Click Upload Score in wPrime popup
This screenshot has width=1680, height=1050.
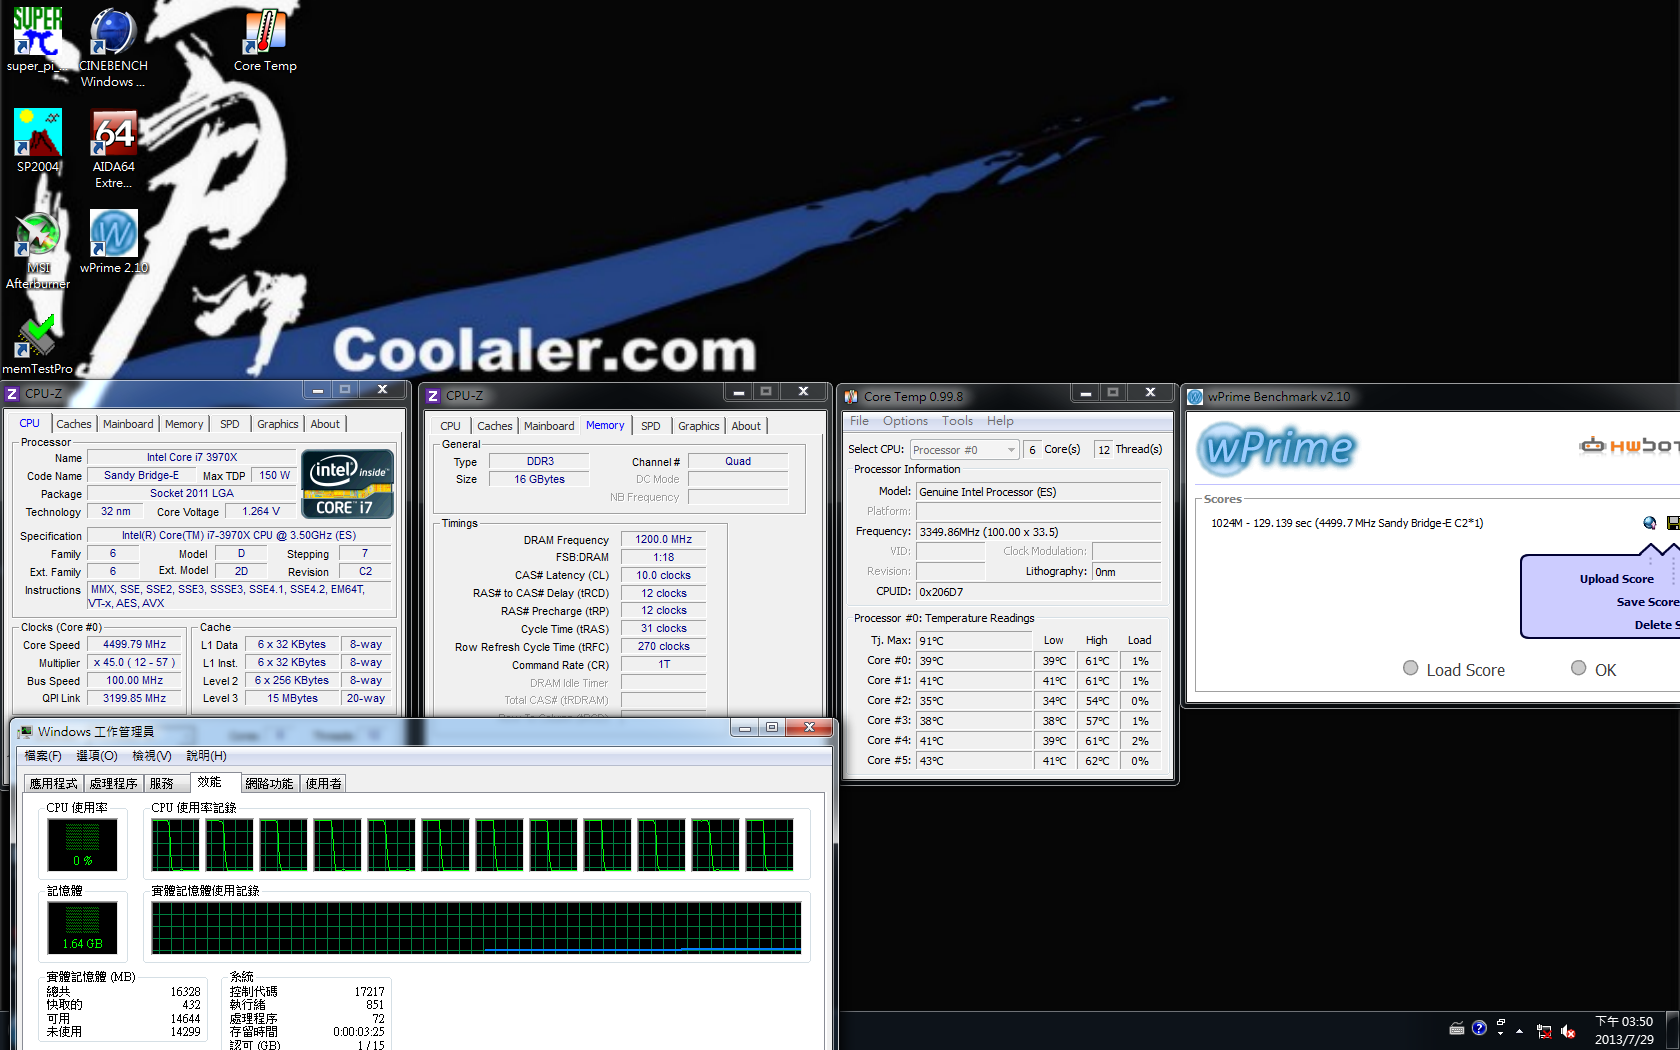tap(1617, 579)
